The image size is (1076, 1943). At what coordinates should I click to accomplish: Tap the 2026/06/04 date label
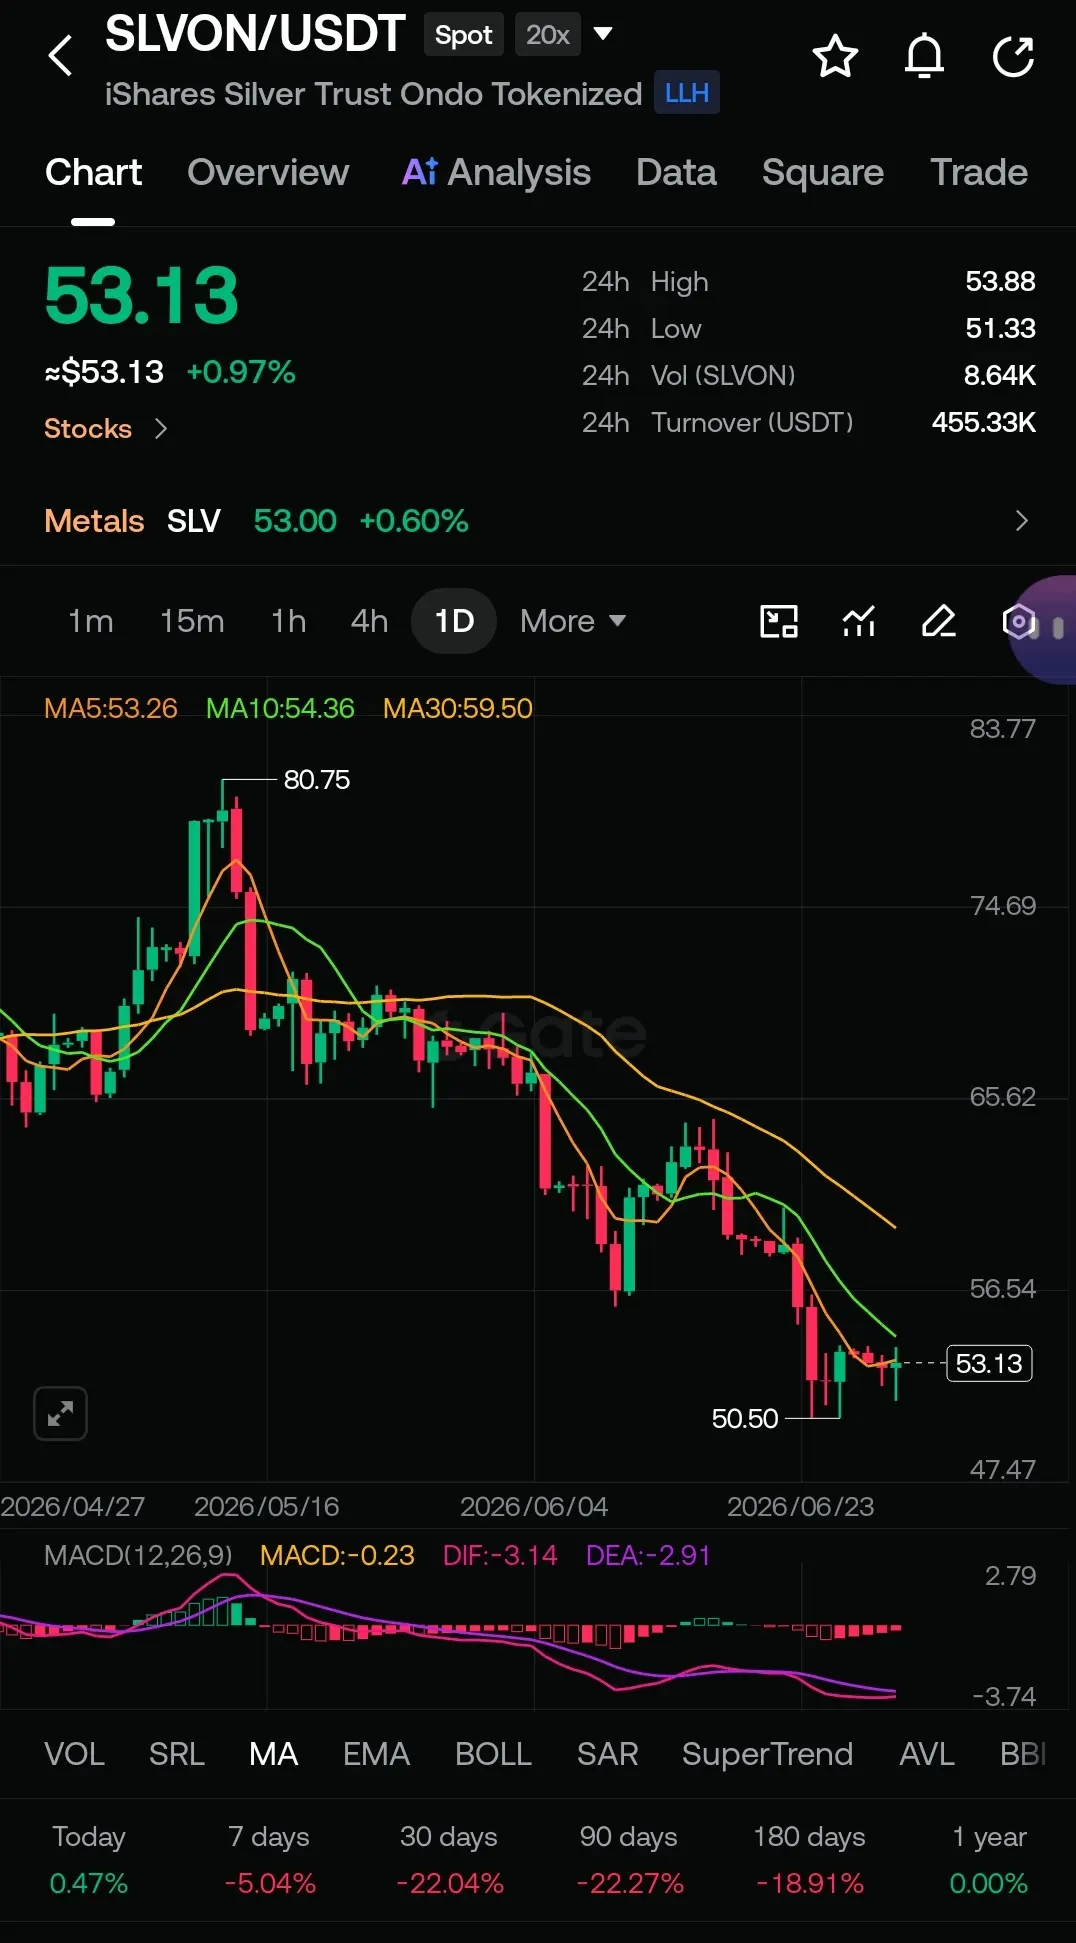point(534,1506)
